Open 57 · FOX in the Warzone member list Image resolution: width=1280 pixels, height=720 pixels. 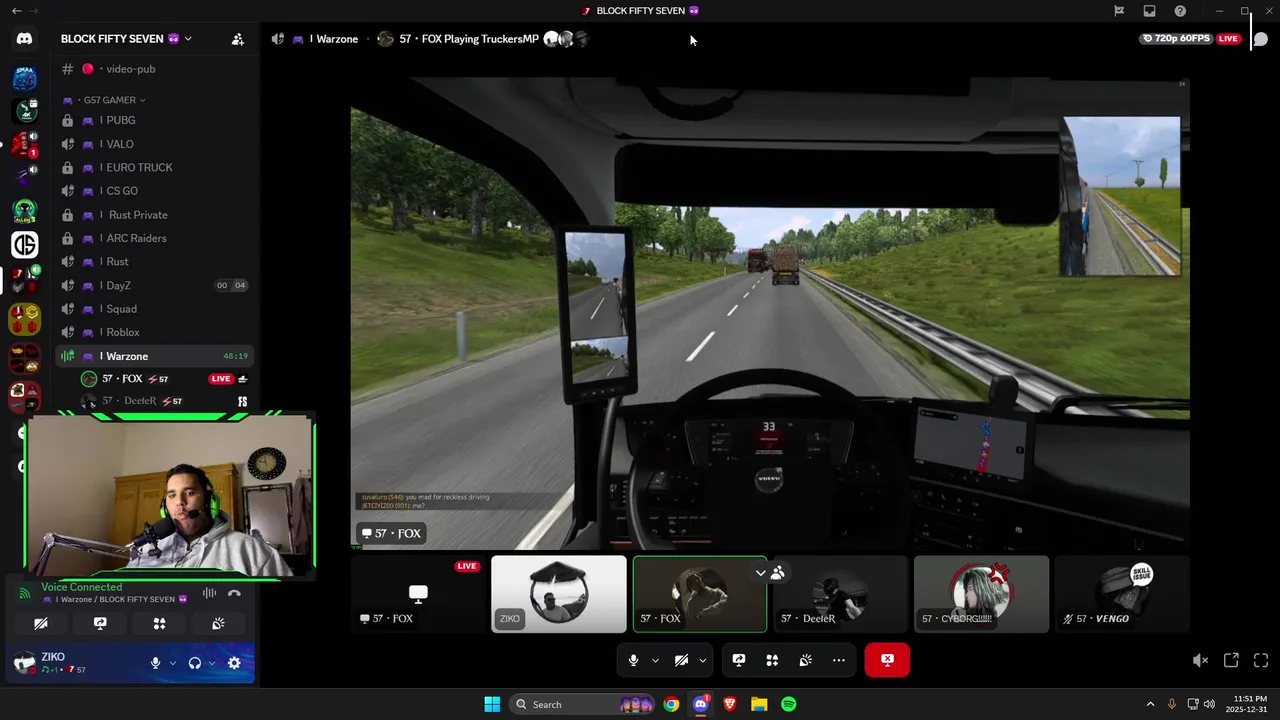click(x=165, y=379)
